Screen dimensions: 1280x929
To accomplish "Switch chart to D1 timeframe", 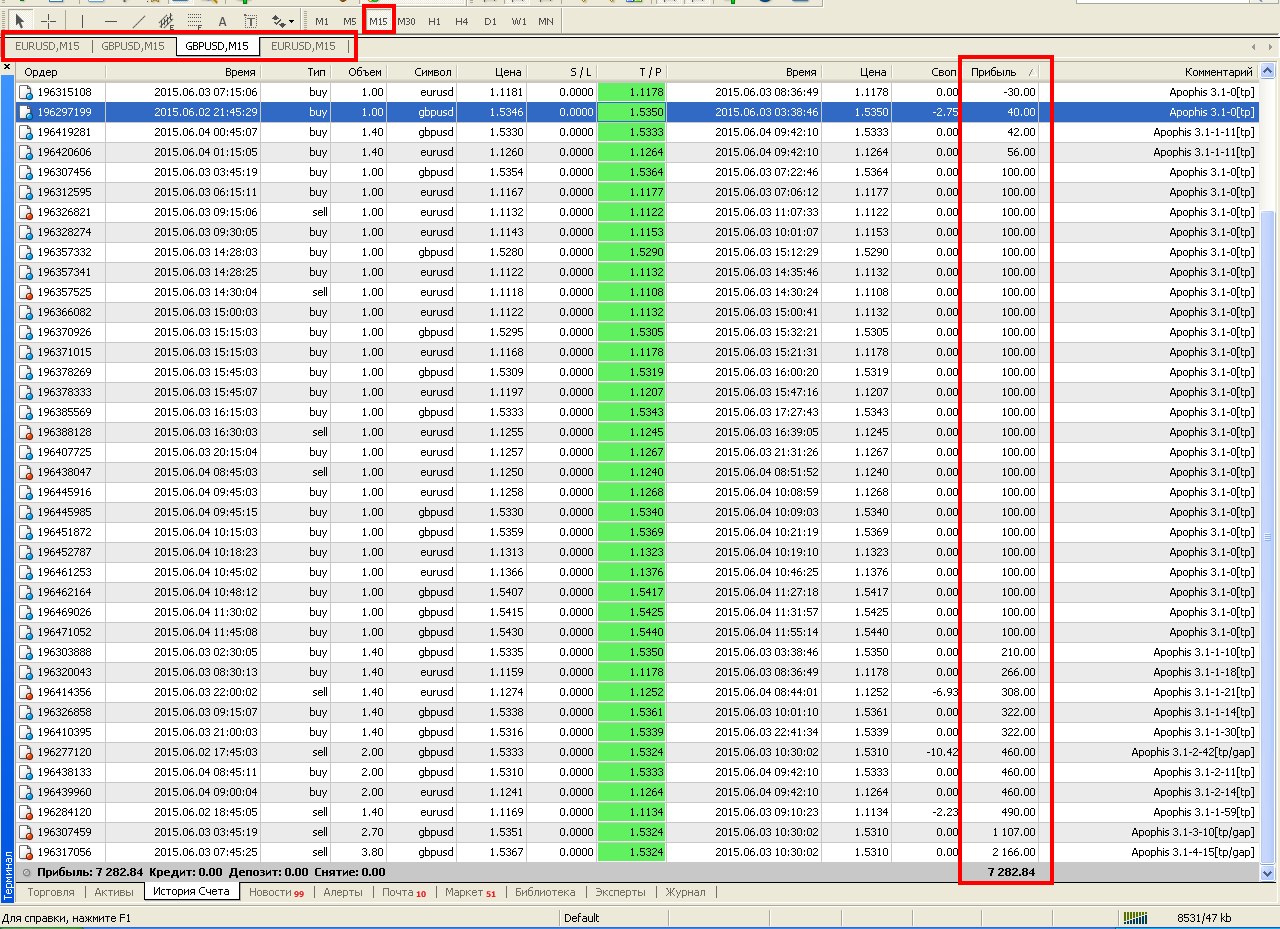I will 489,21.
